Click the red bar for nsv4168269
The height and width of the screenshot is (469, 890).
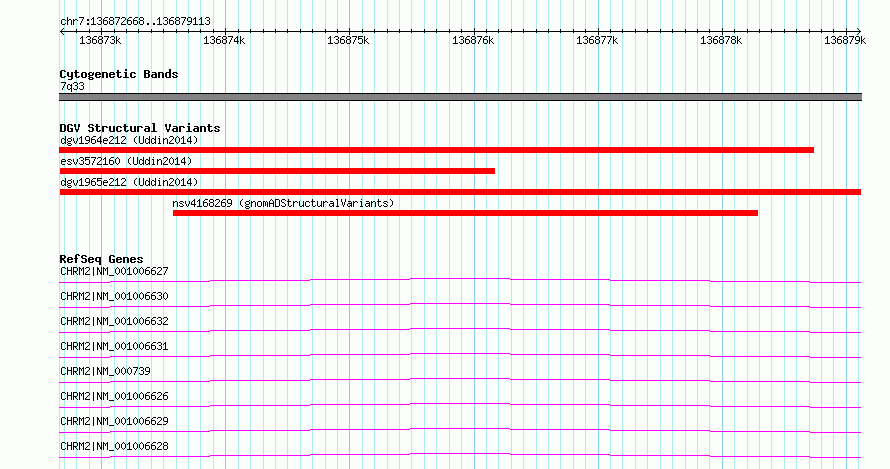pyautogui.click(x=465, y=213)
